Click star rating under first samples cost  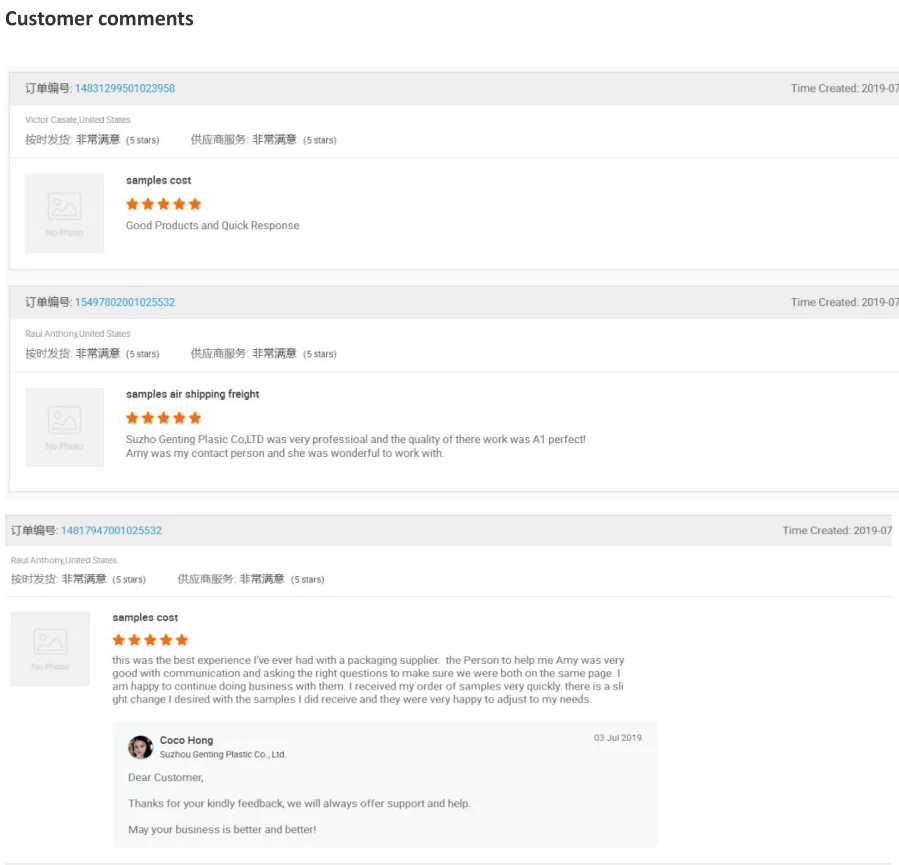[163, 204]
